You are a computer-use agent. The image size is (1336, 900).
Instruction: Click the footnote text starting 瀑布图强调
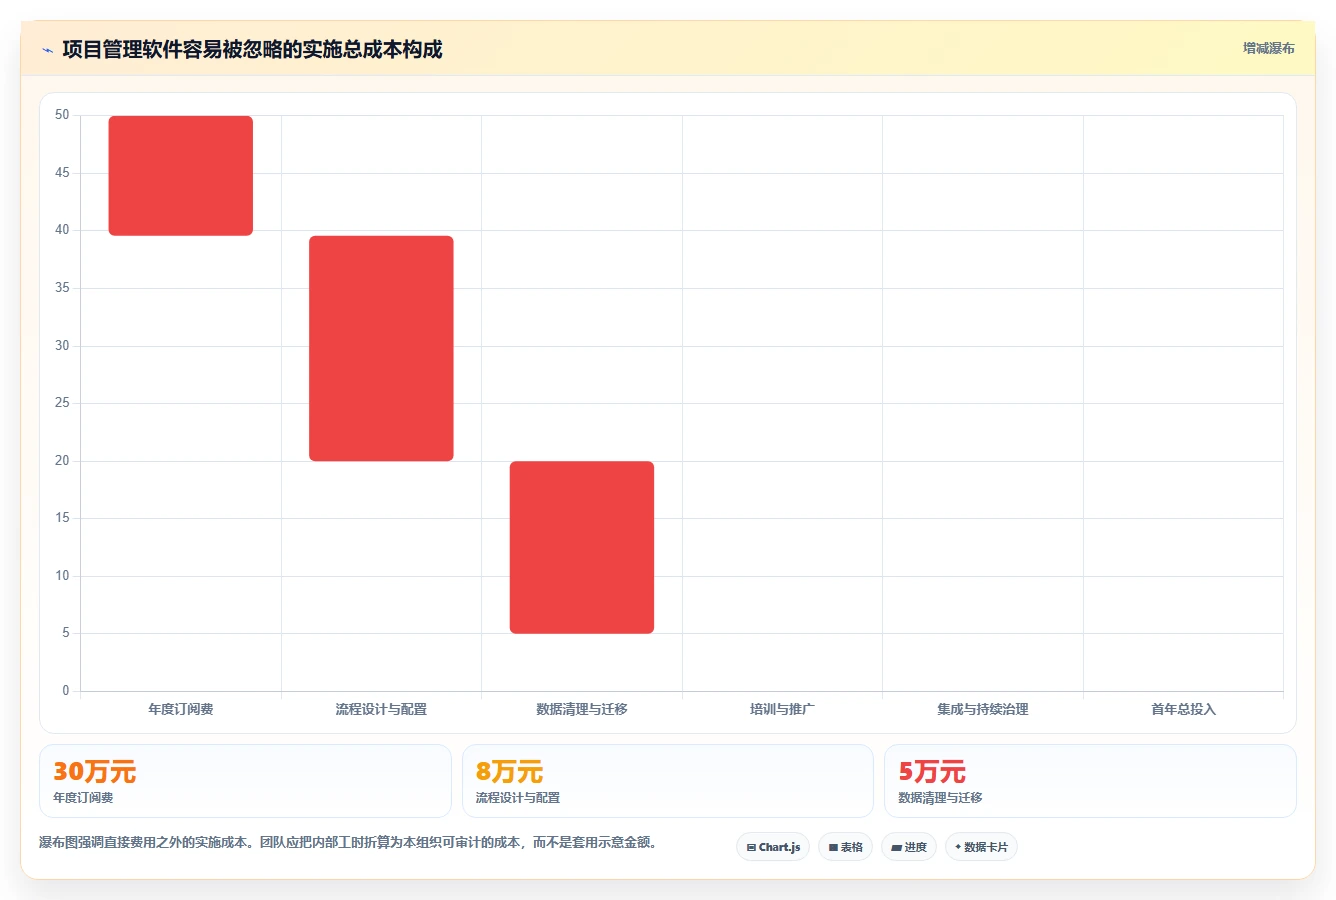pyautogui.click(x=350, y=842)
